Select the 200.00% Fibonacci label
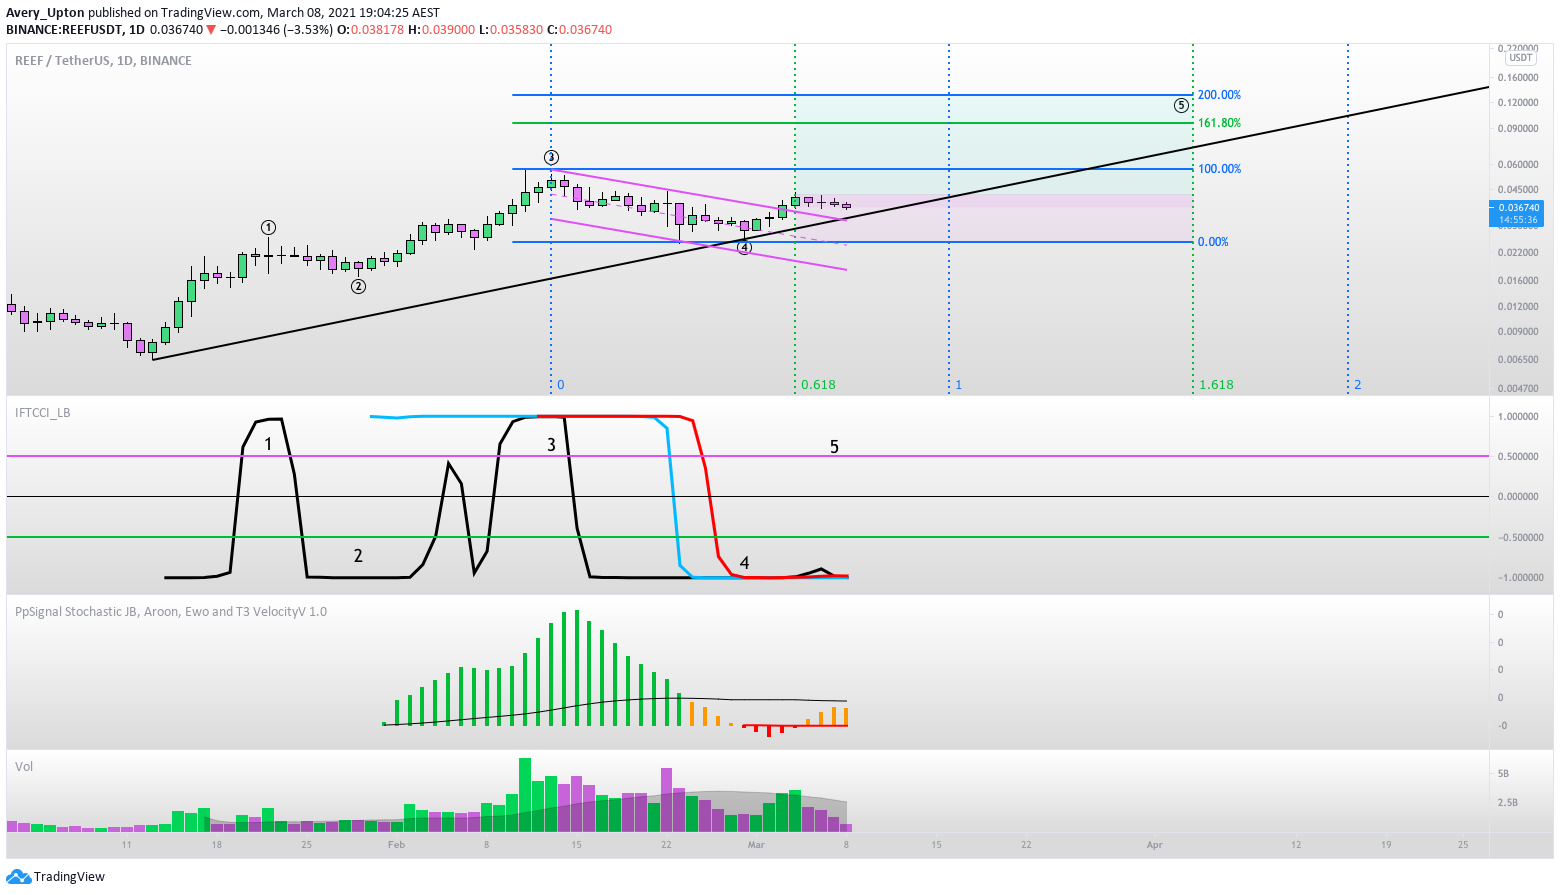Image resolution: width=1560 pixels, height=895 pixels. [x=1219, y=95]
